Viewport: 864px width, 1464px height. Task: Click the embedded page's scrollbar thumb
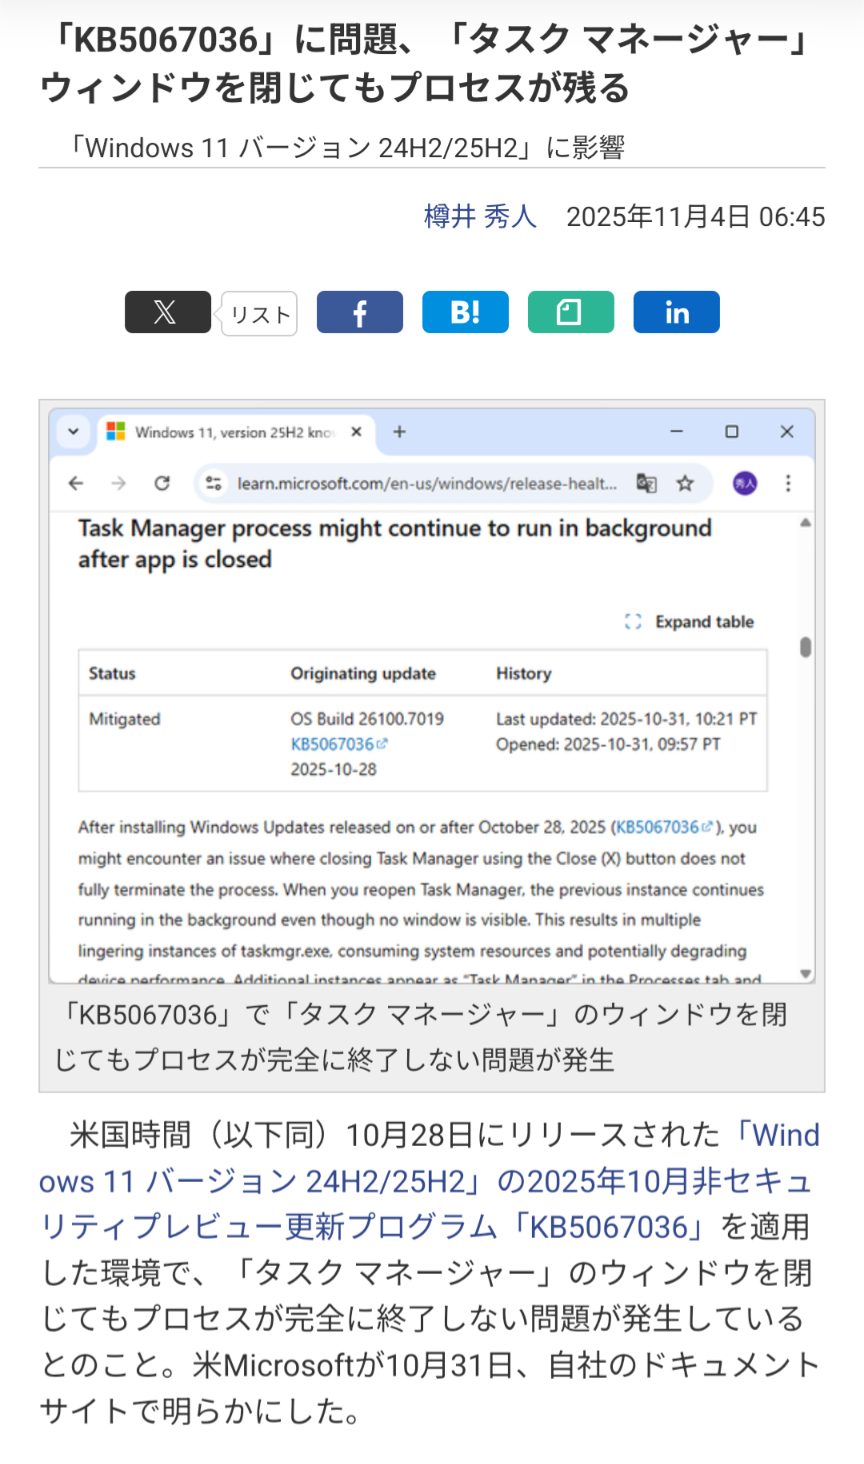[805, 647]
